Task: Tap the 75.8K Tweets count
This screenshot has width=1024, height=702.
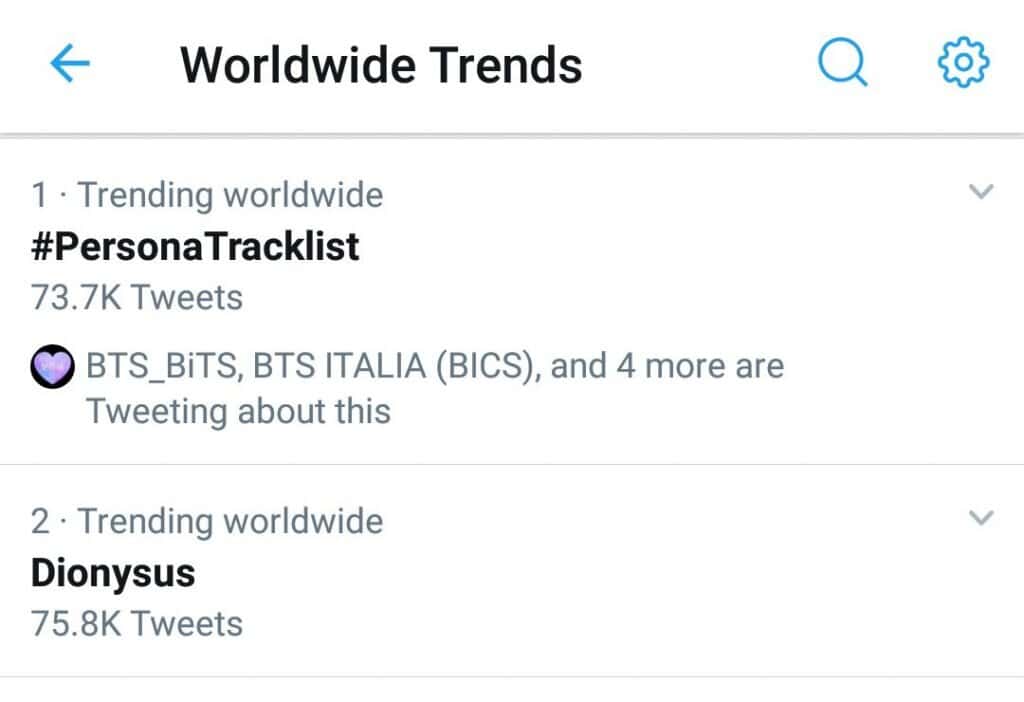Action: (x=137, y=623)
